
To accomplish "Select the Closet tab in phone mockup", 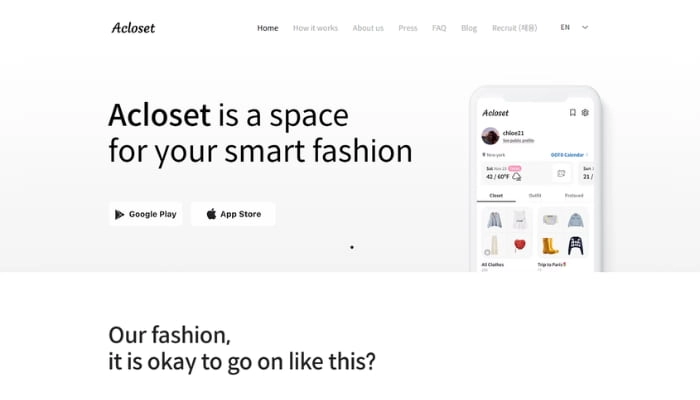I will click(x=496, y=196).
